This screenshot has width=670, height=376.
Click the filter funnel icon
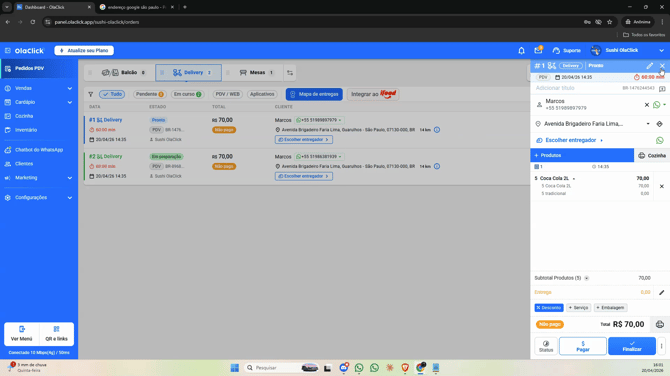click(91, 94)
